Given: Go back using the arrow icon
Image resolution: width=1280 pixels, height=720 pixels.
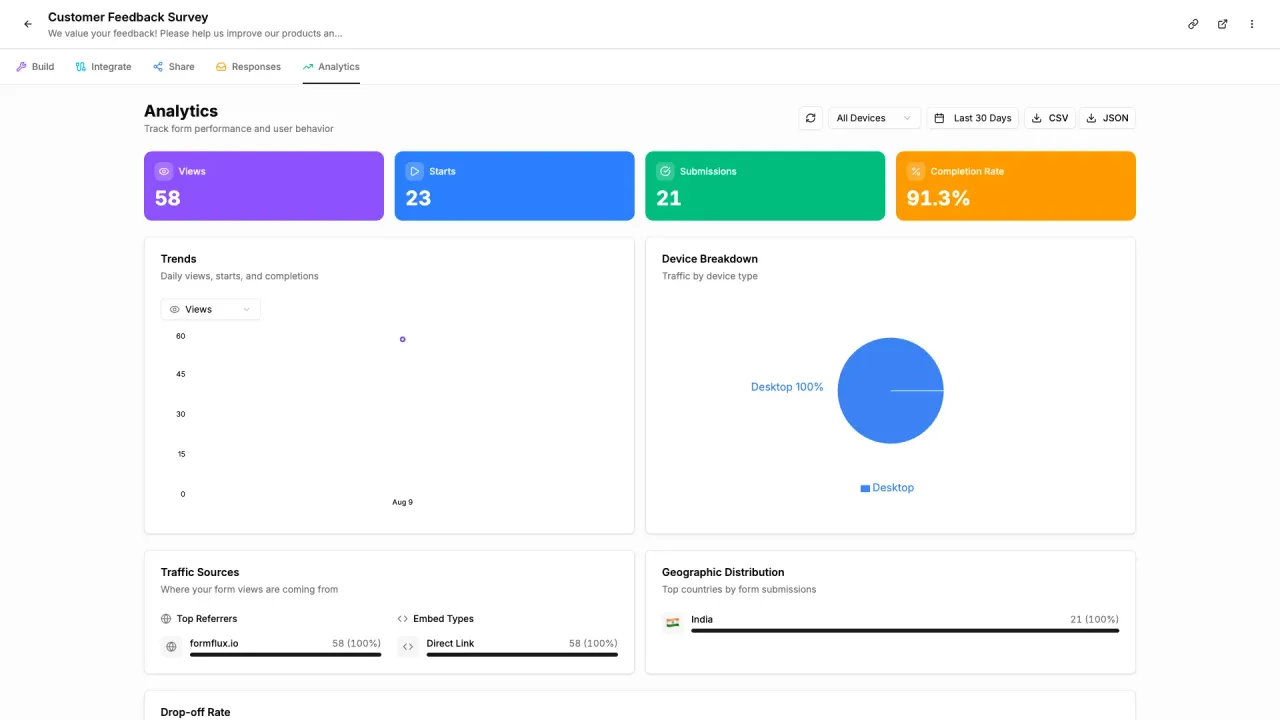Looking at the screenshot, I should [x=28, y=24].
